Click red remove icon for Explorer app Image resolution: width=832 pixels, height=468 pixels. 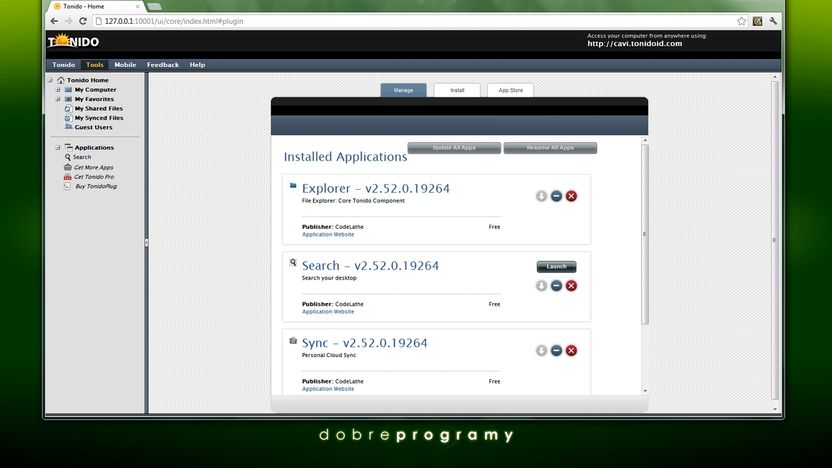tap(571, 196)
